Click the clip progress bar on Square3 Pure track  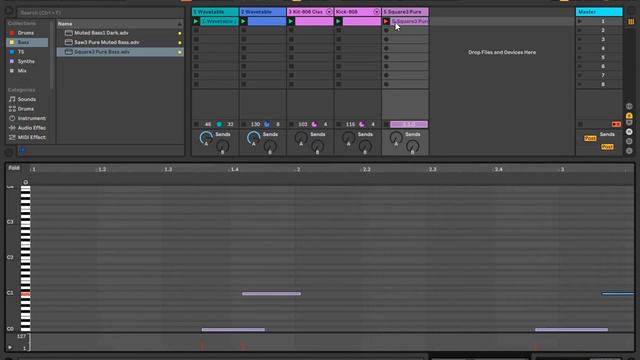coord(409,124)
